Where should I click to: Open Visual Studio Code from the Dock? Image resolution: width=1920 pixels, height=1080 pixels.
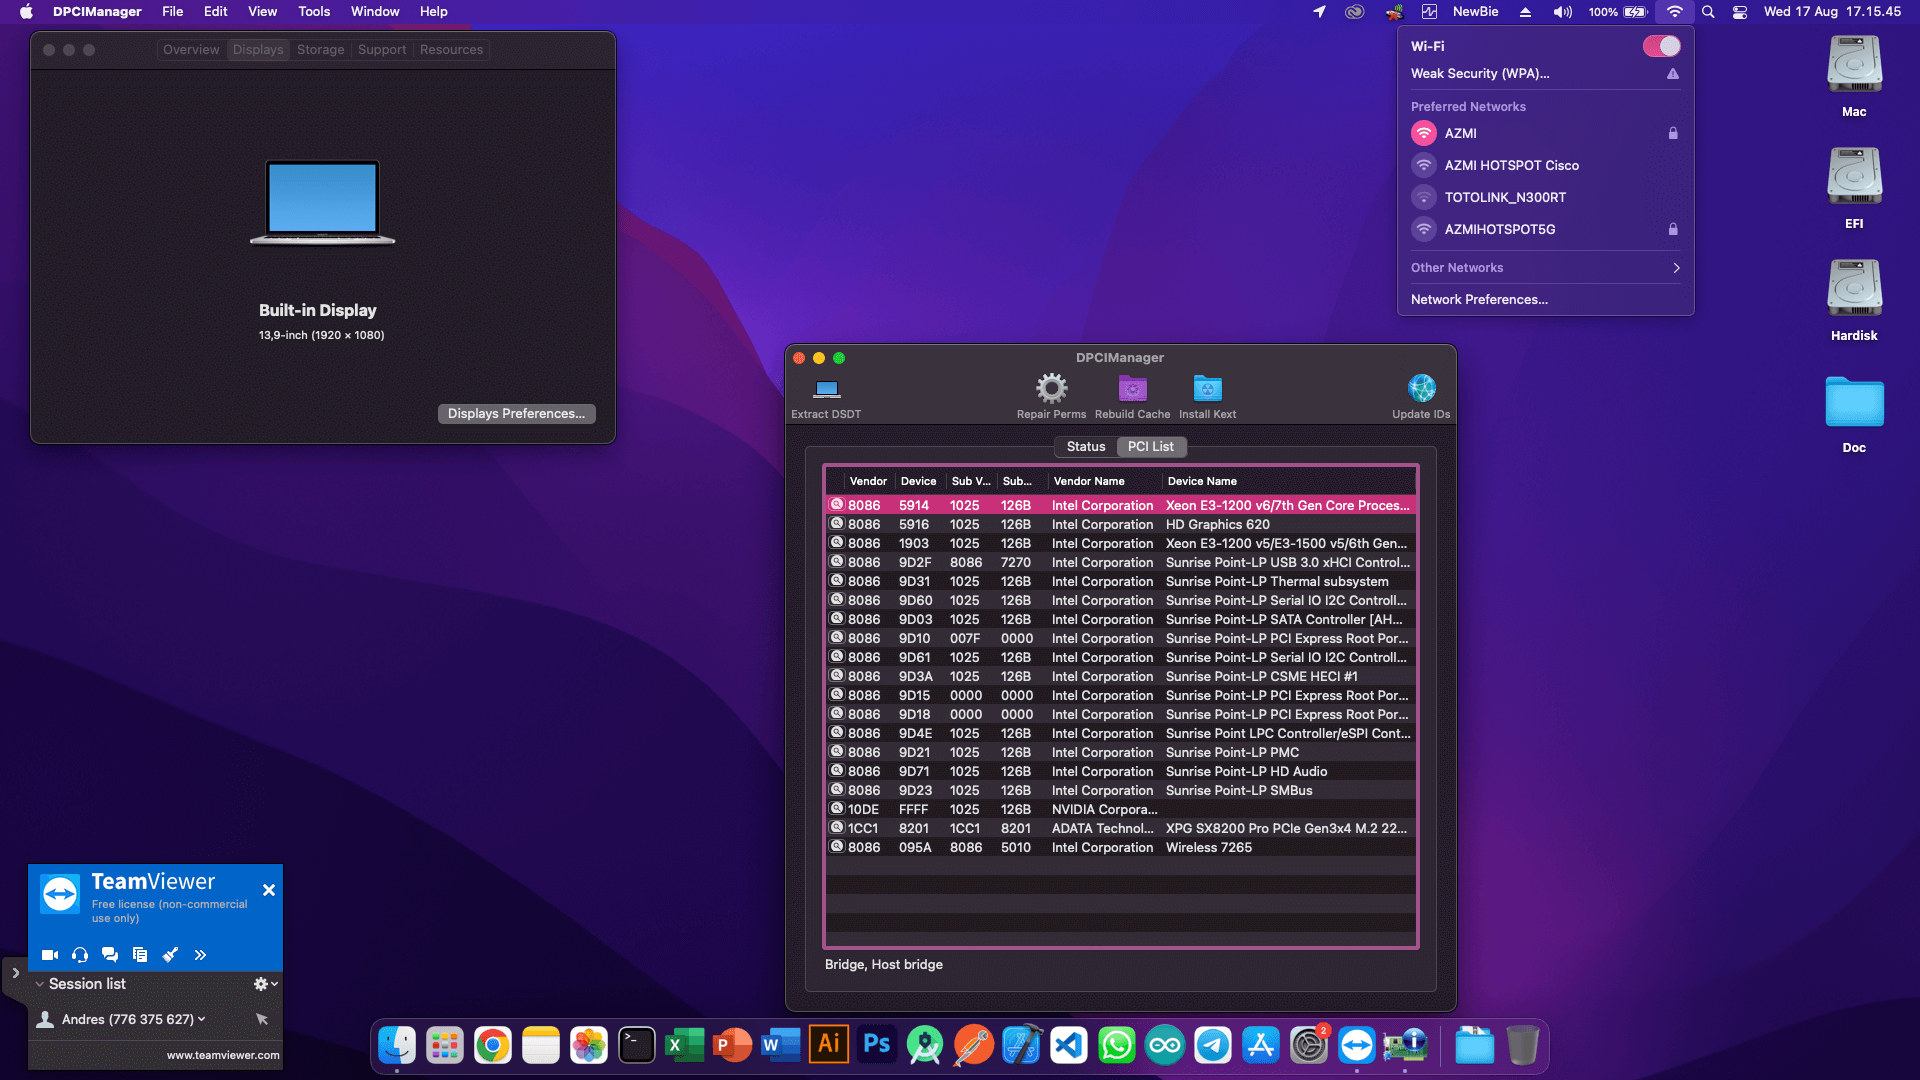[1068, 1046]
